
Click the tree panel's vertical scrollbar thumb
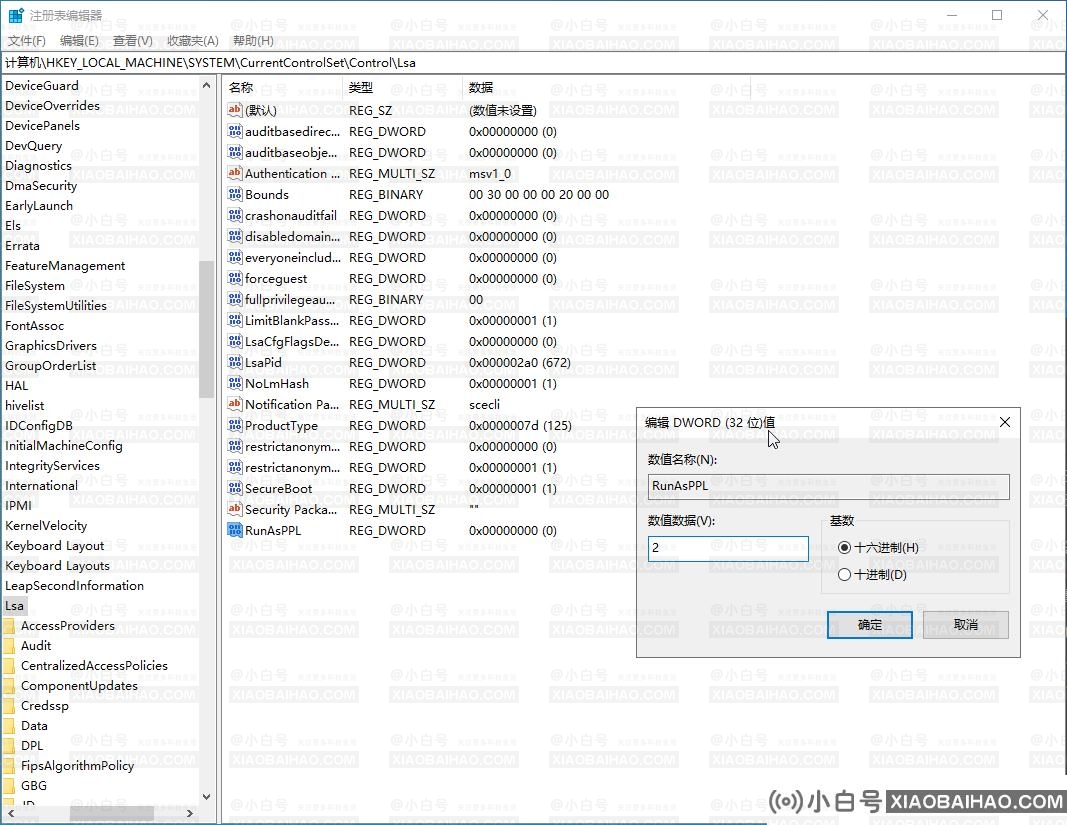[x=206, y=329]
